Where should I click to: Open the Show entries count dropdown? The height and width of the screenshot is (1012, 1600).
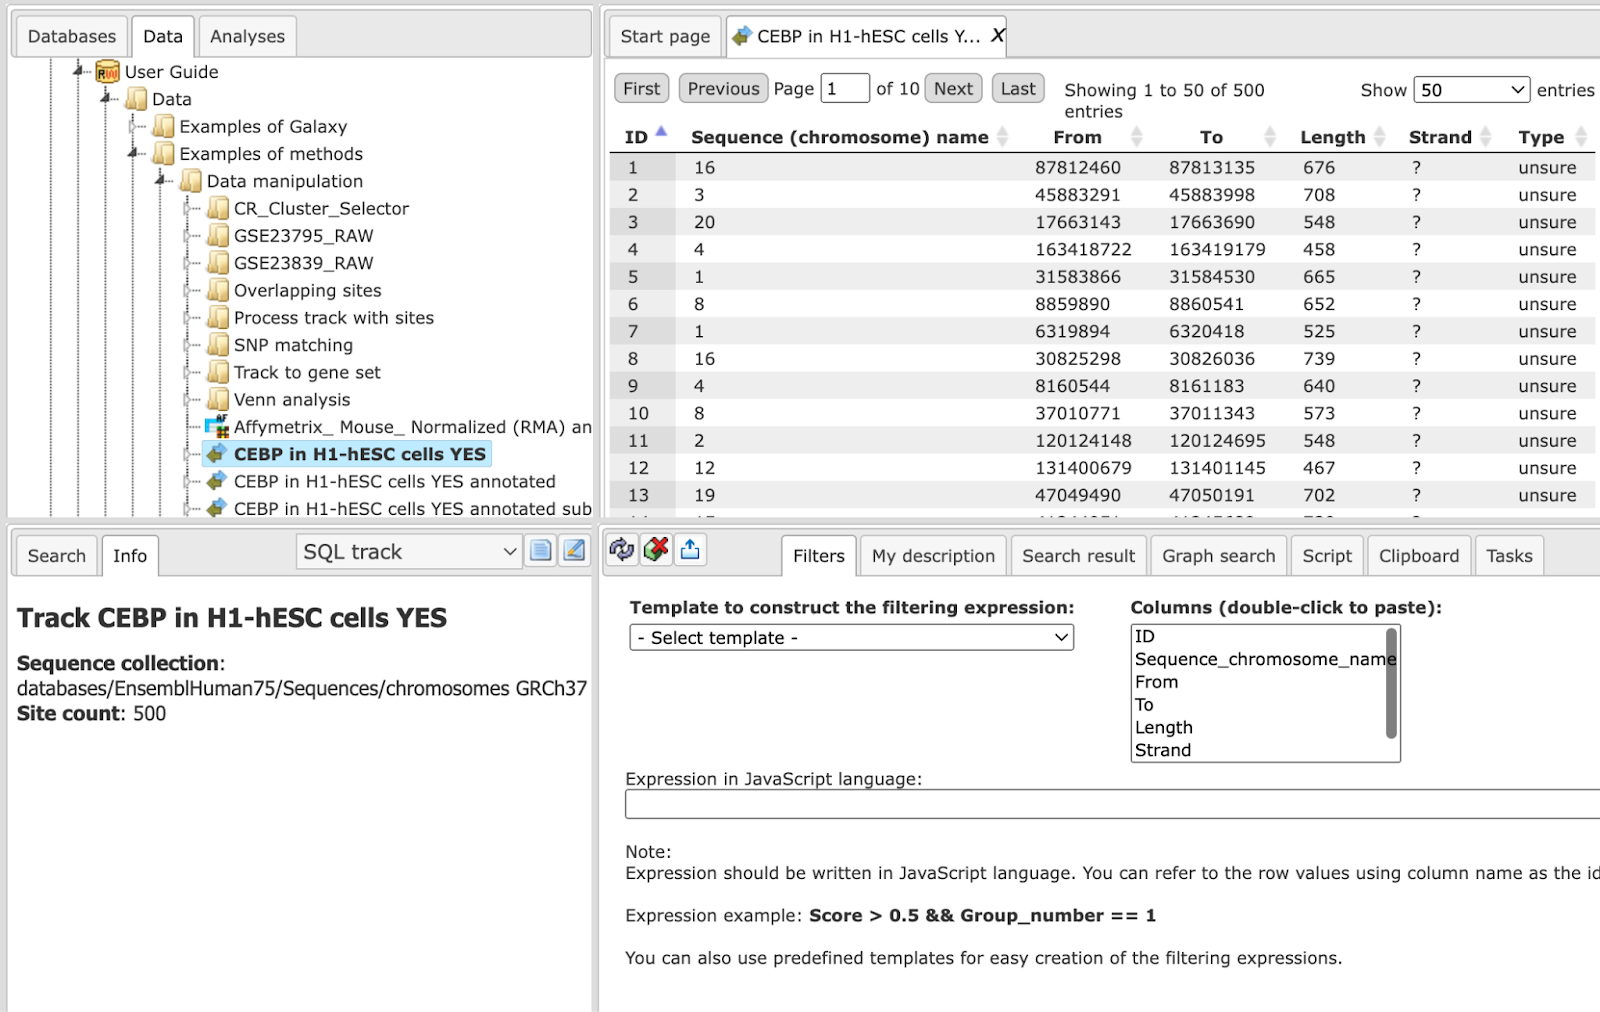pyautogui.click(x=1471, y=90)
